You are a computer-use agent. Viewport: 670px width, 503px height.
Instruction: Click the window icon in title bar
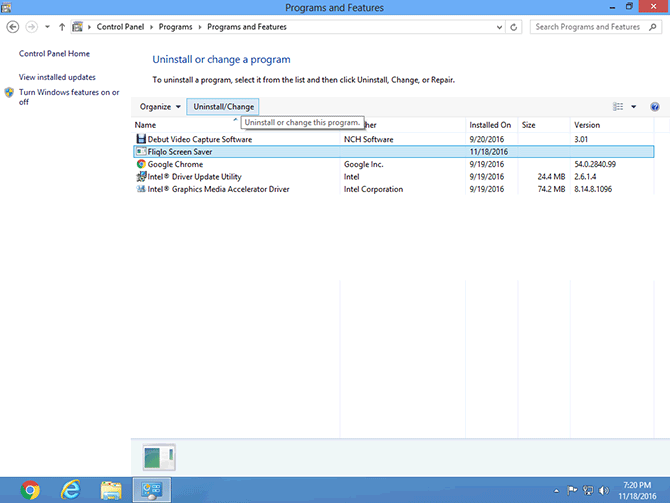click(6, 7)
